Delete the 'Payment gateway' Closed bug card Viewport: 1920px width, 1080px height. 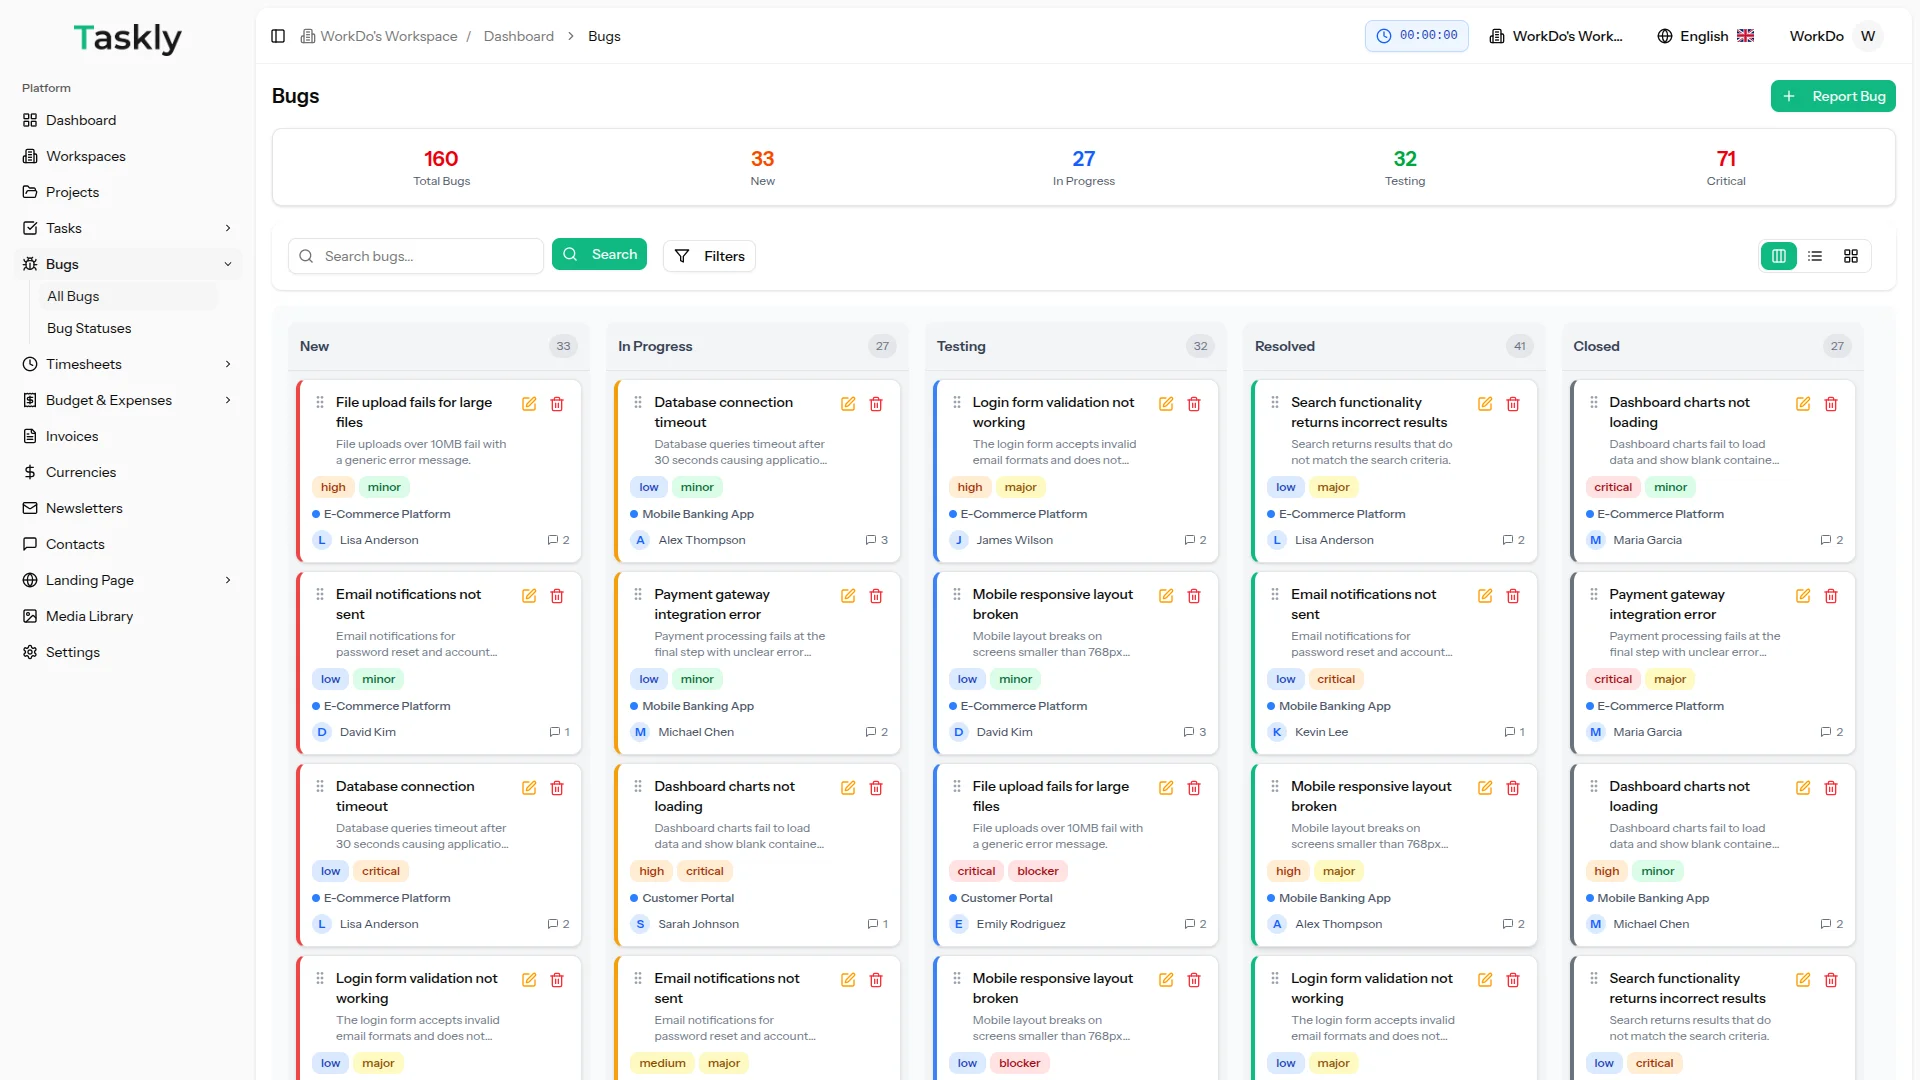(x=1831, y=596)
